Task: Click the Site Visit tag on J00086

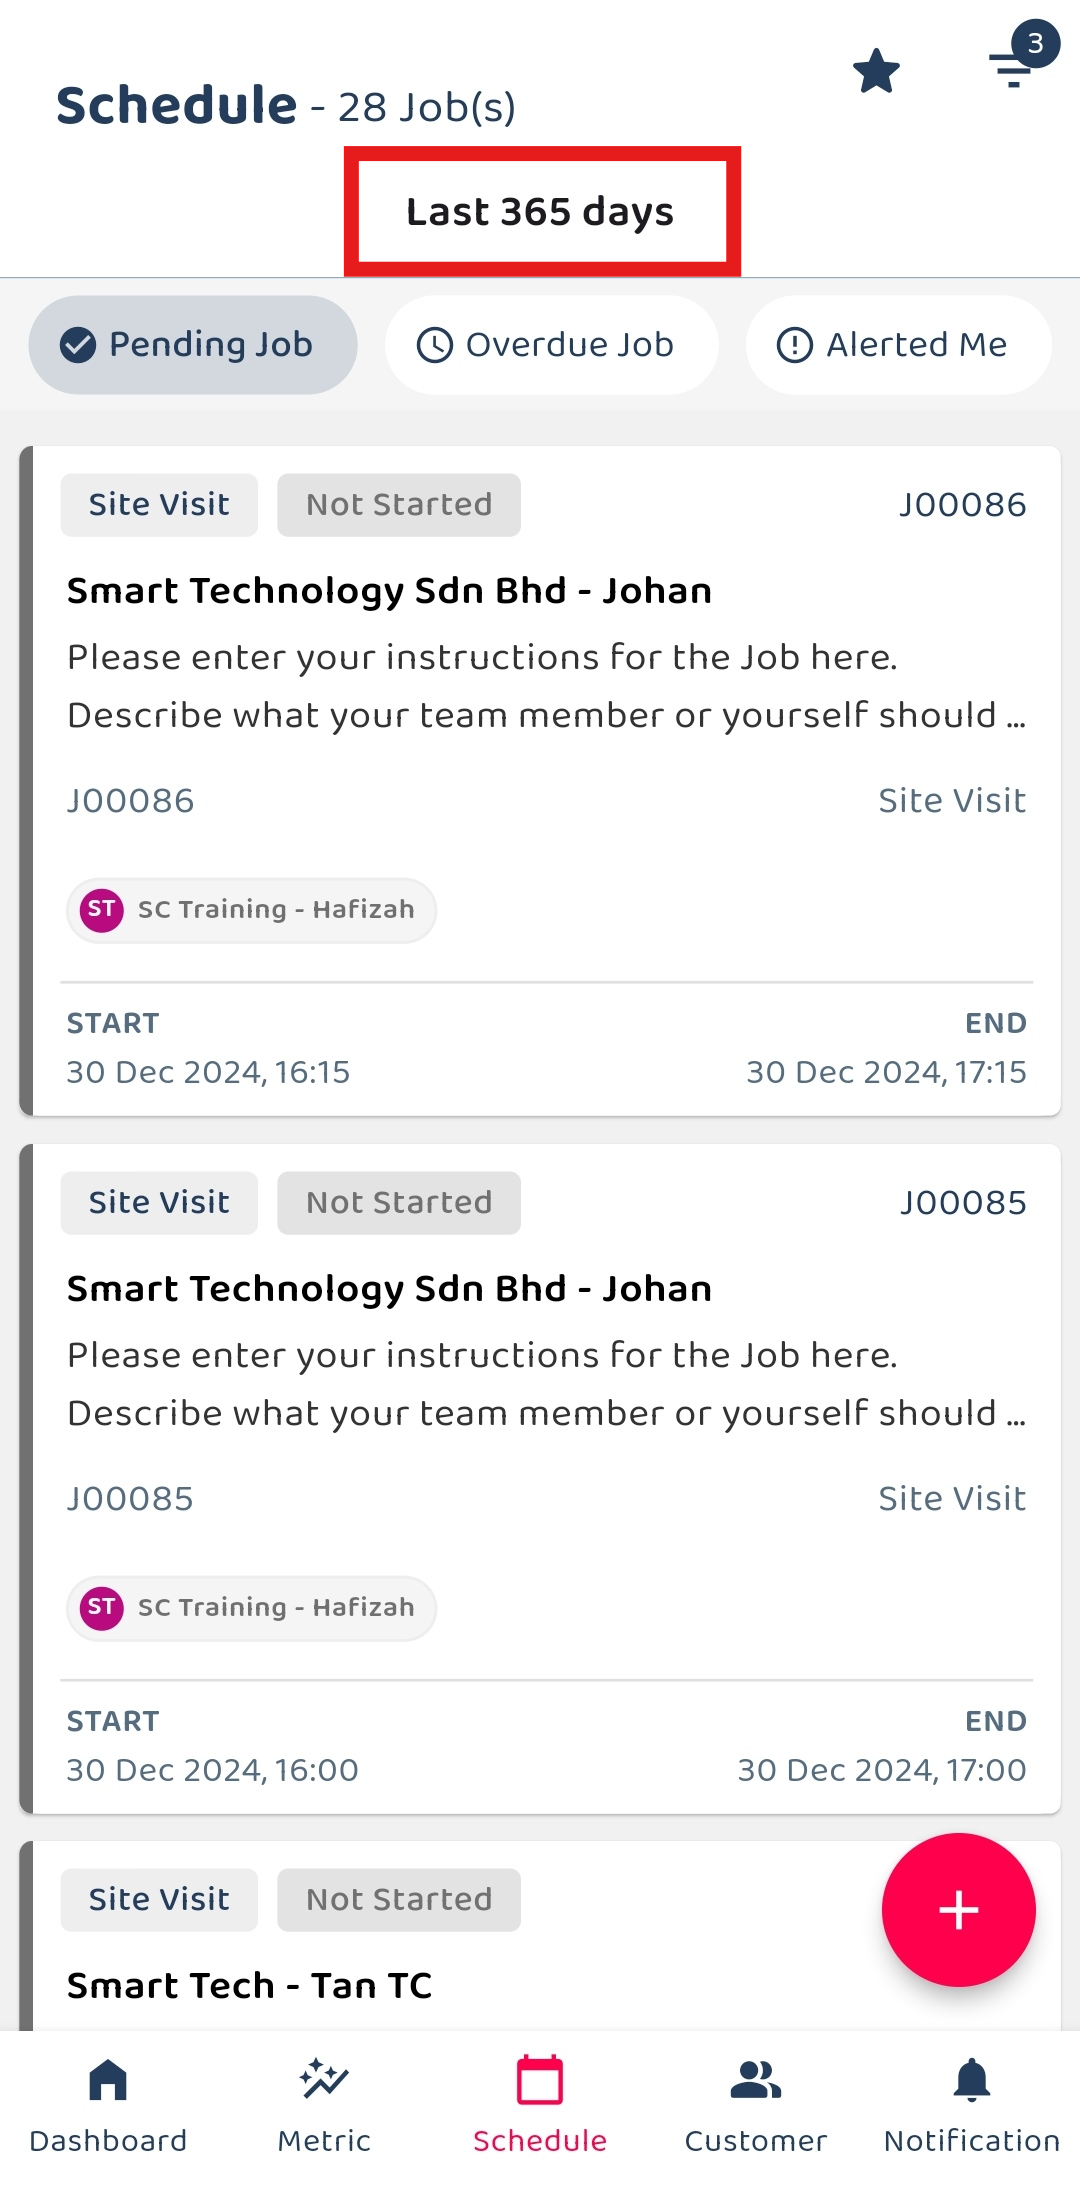Action: (x=159, y=505)
